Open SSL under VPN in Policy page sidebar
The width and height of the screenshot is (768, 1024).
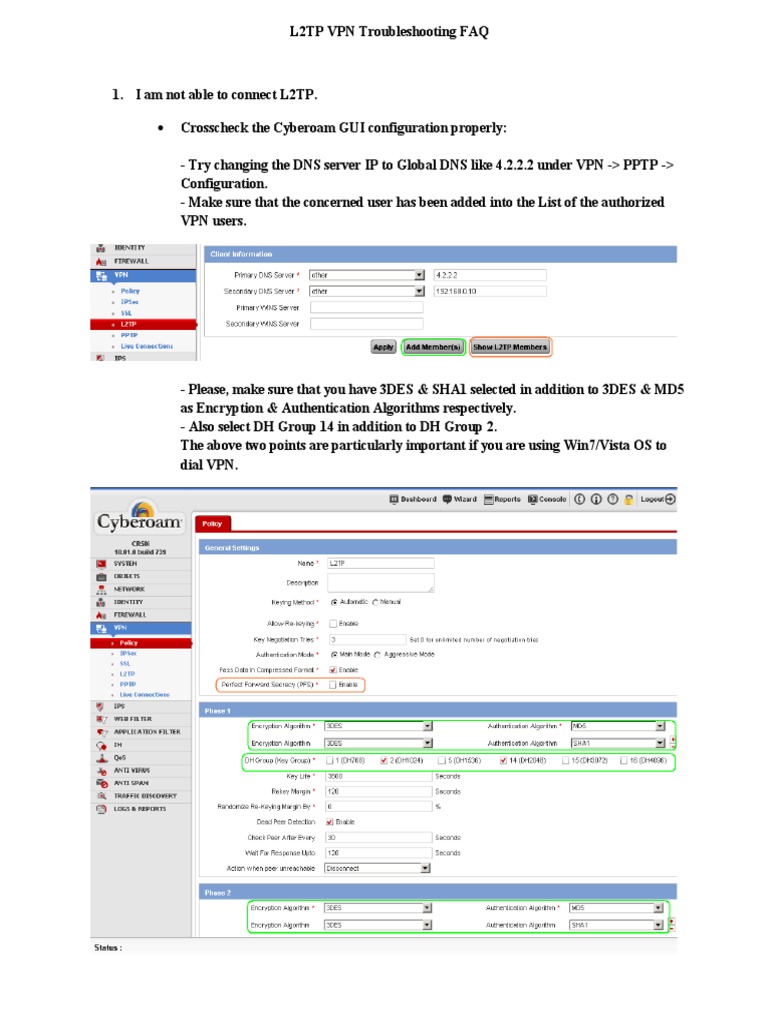click(x=125, y=664)
